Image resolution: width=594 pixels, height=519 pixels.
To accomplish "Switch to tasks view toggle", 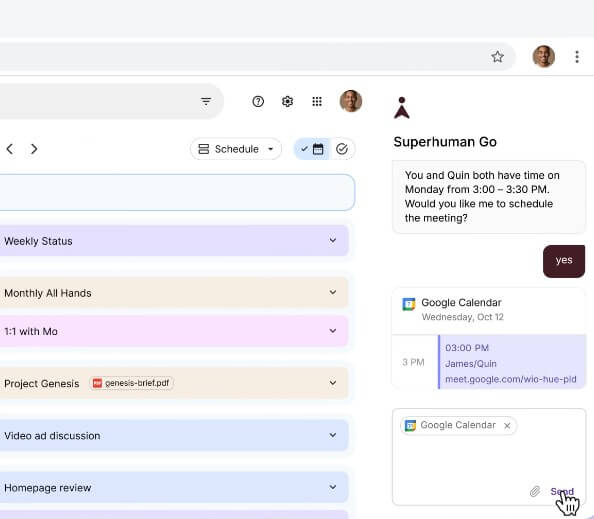I will click(x=342, y=149).
